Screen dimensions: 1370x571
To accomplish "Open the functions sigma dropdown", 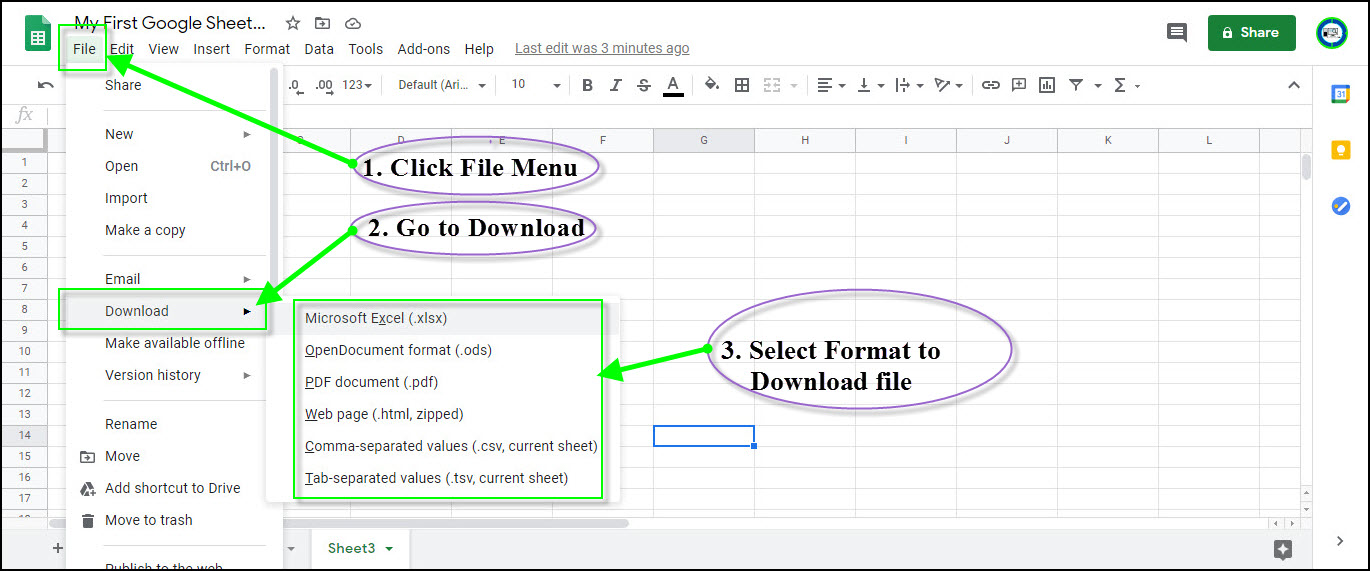I will click(1126, 85).
